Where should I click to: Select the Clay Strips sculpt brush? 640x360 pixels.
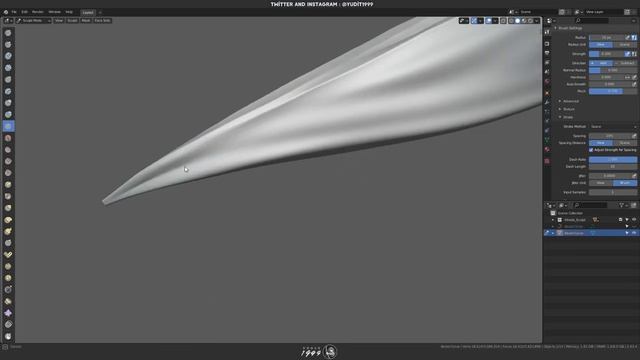click(x=8, y=68)
